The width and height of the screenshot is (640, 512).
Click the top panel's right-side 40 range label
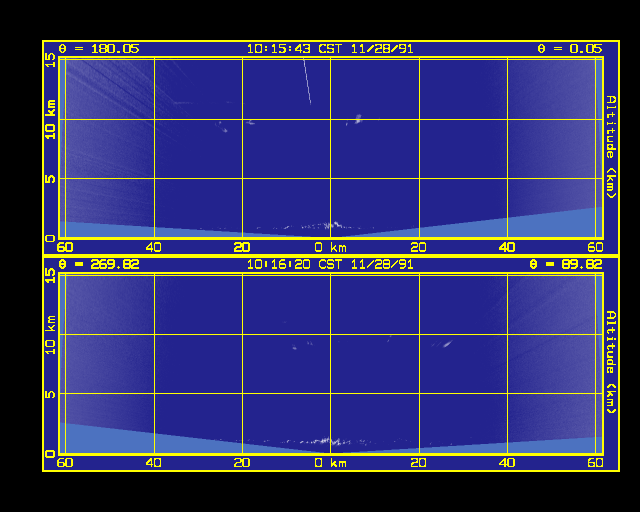(x=507, y=247)
